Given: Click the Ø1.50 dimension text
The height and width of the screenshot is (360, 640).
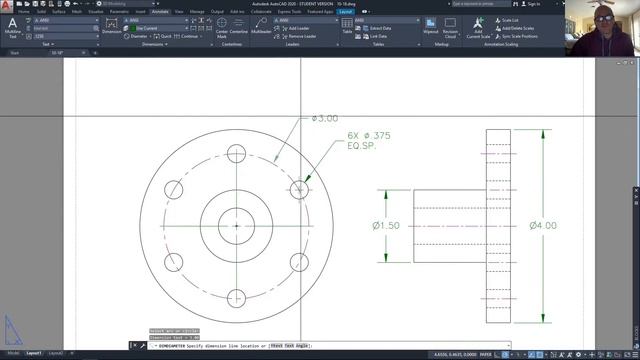Looking at the screenshot, I should point(386,225).
